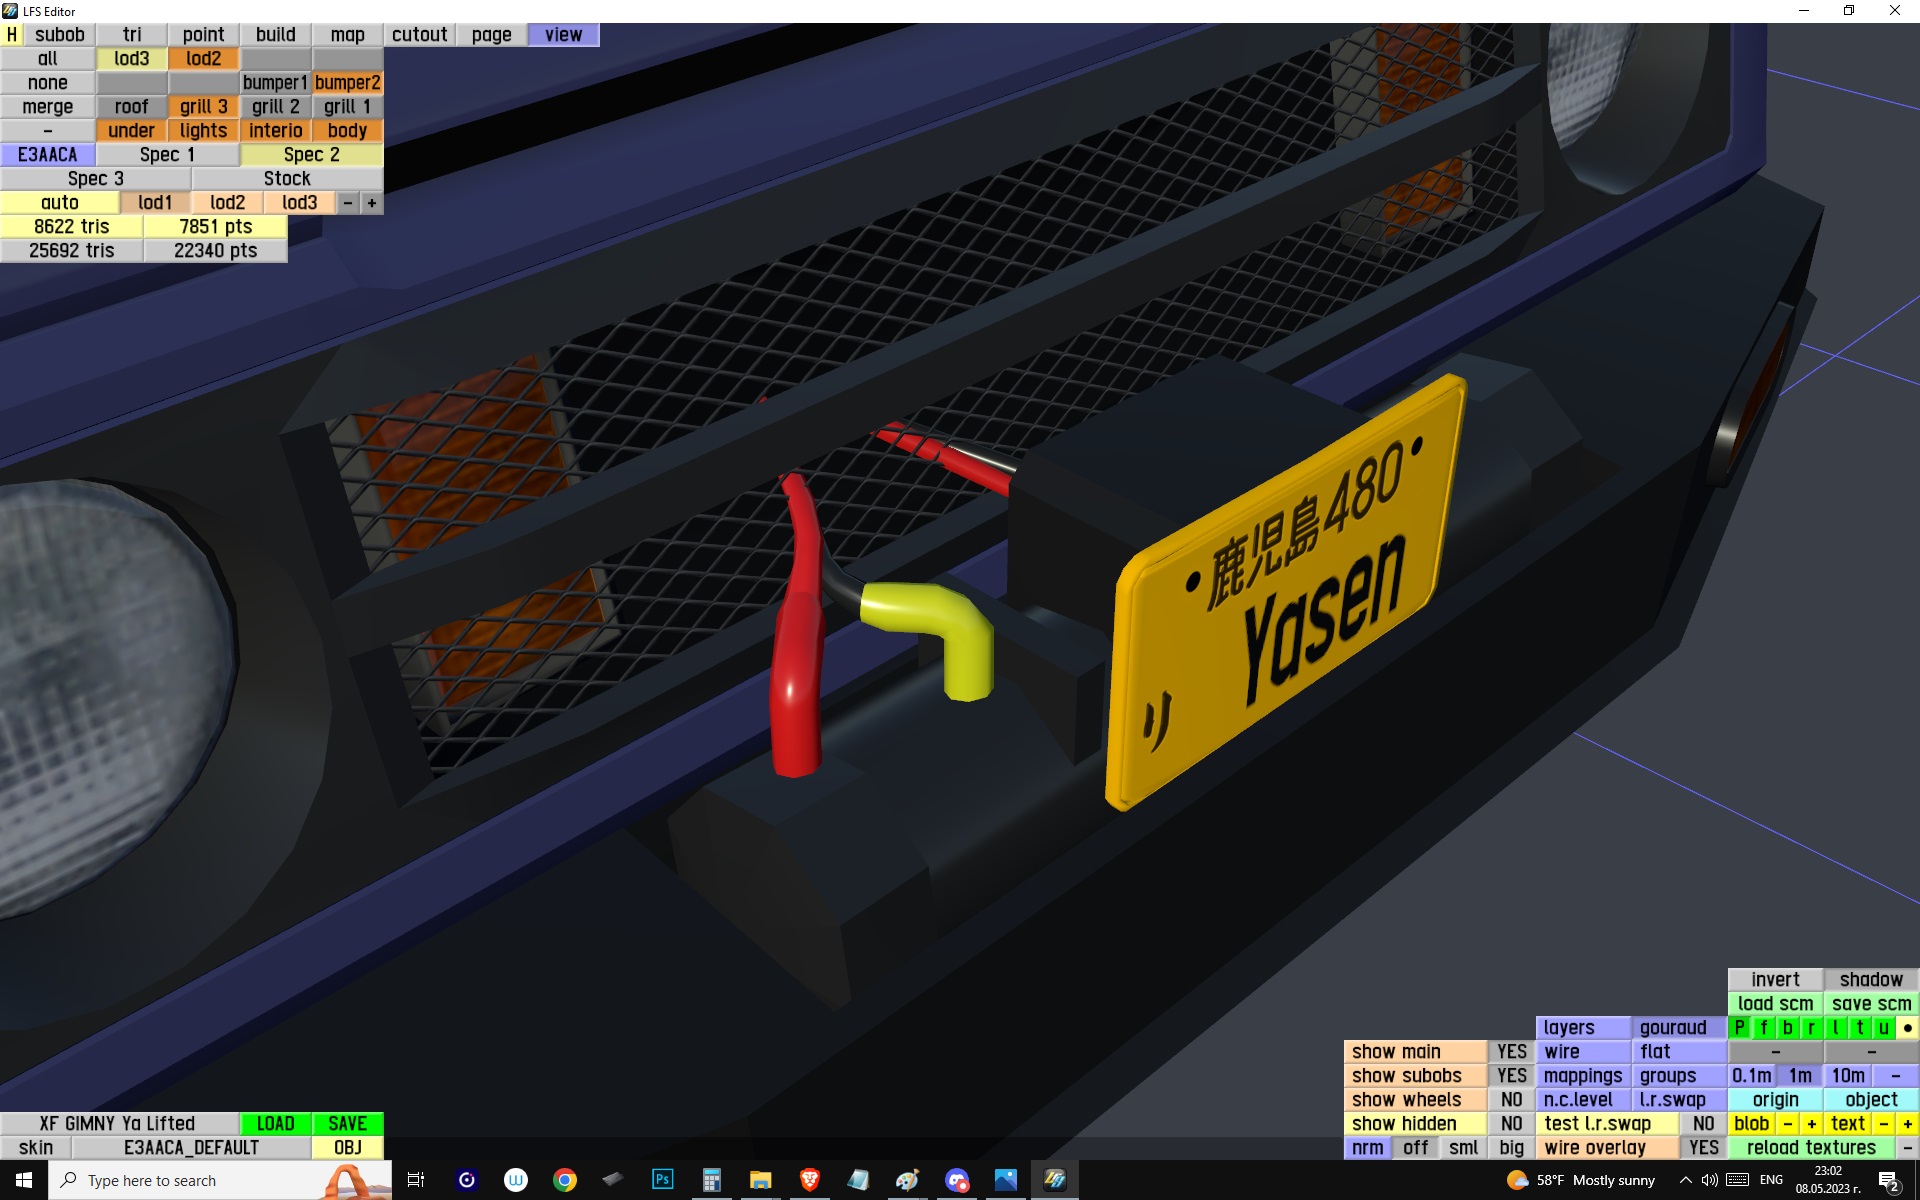
Task: Click the minus button beside reload textures
Action: [1907, 1147]
